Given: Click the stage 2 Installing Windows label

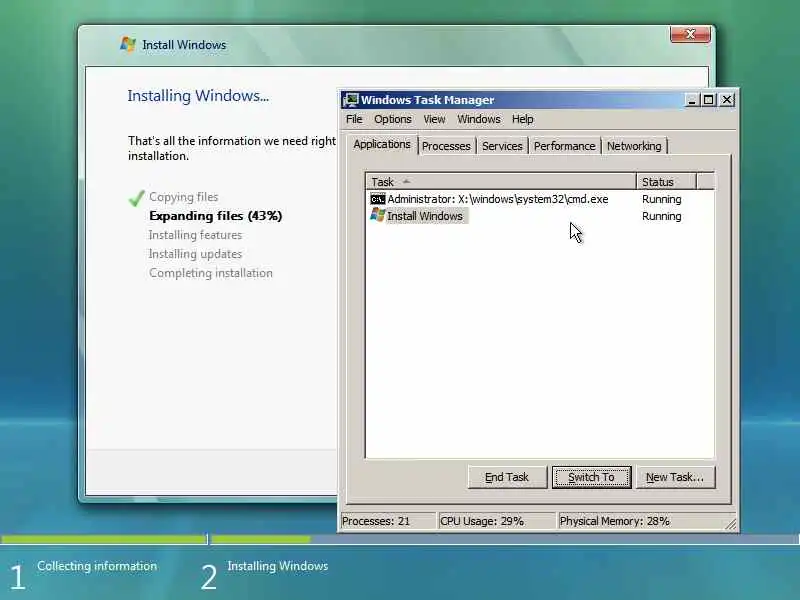Looking at the screenshot, I should point(278,566).
